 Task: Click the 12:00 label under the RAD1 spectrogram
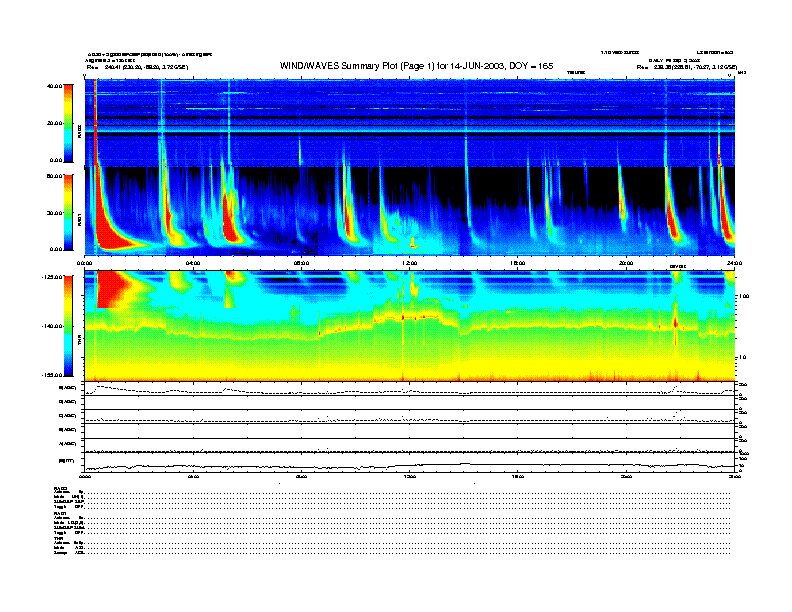click(409, 263)
